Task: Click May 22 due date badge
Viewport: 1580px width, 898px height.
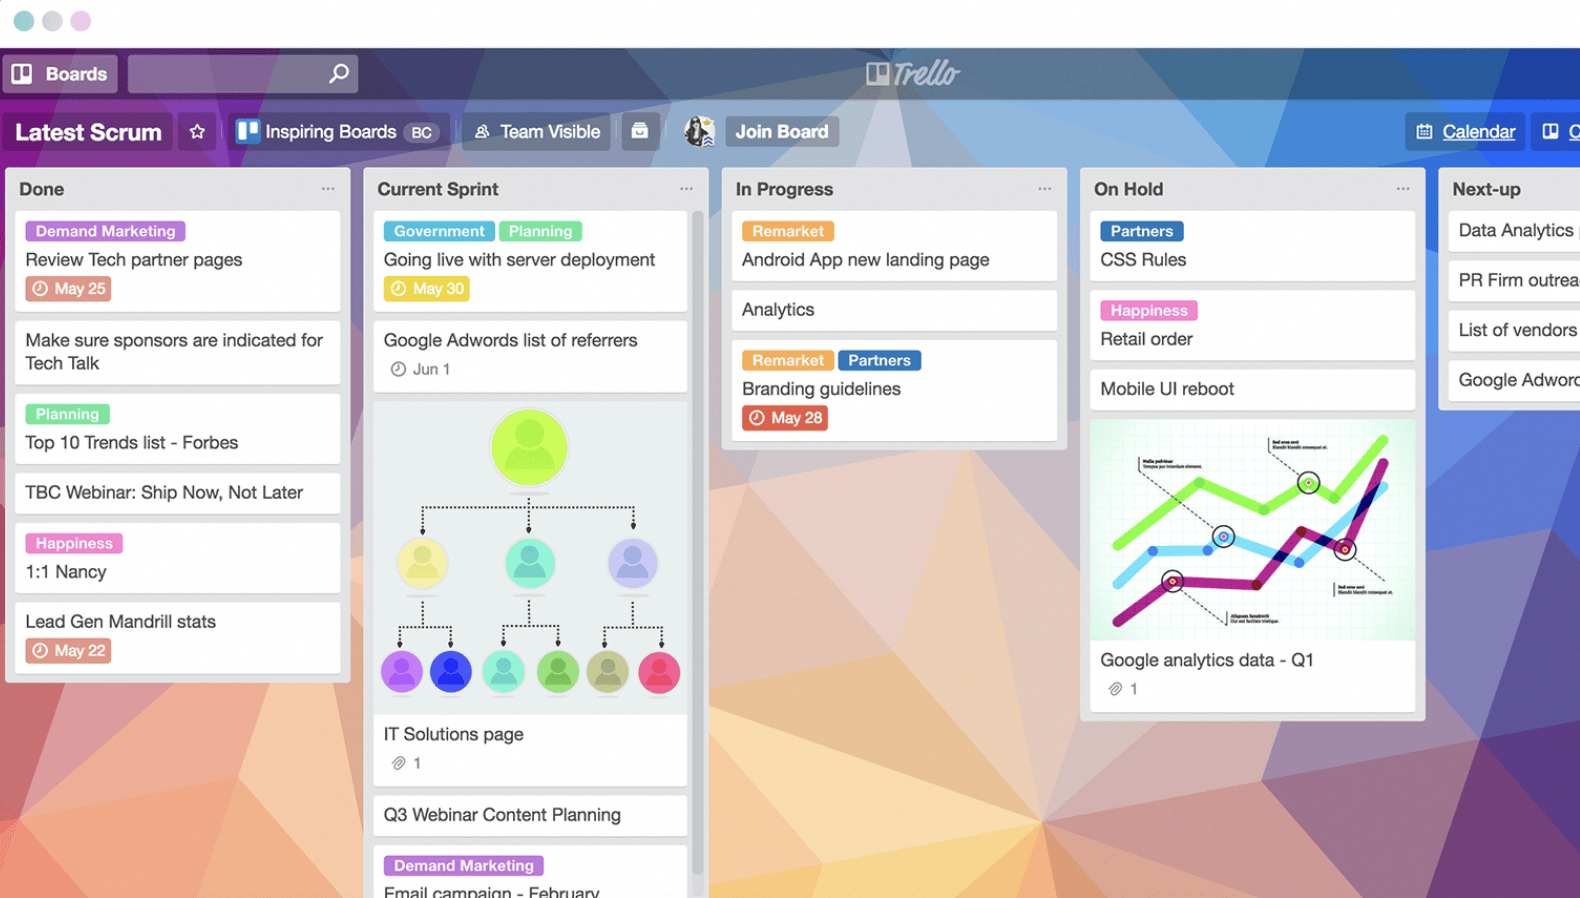Action: coord(68,651)
